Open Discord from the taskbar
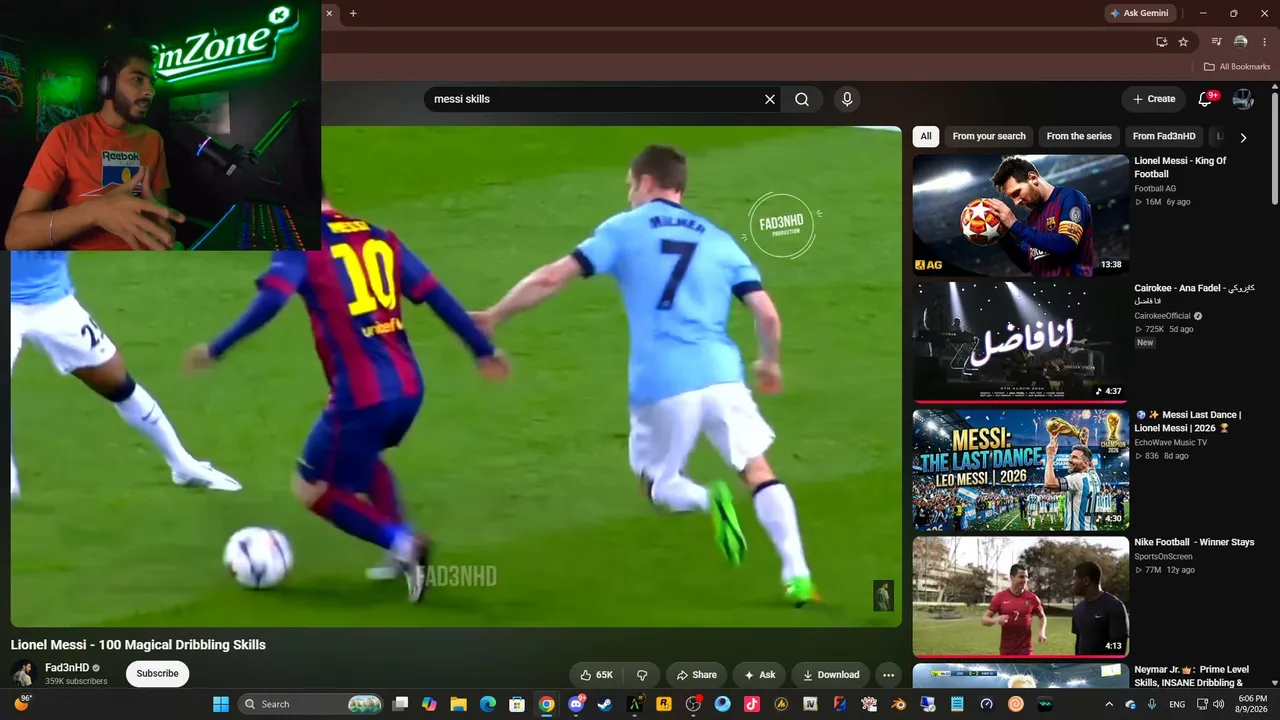The image size is (1280, 720). point(576,704)
